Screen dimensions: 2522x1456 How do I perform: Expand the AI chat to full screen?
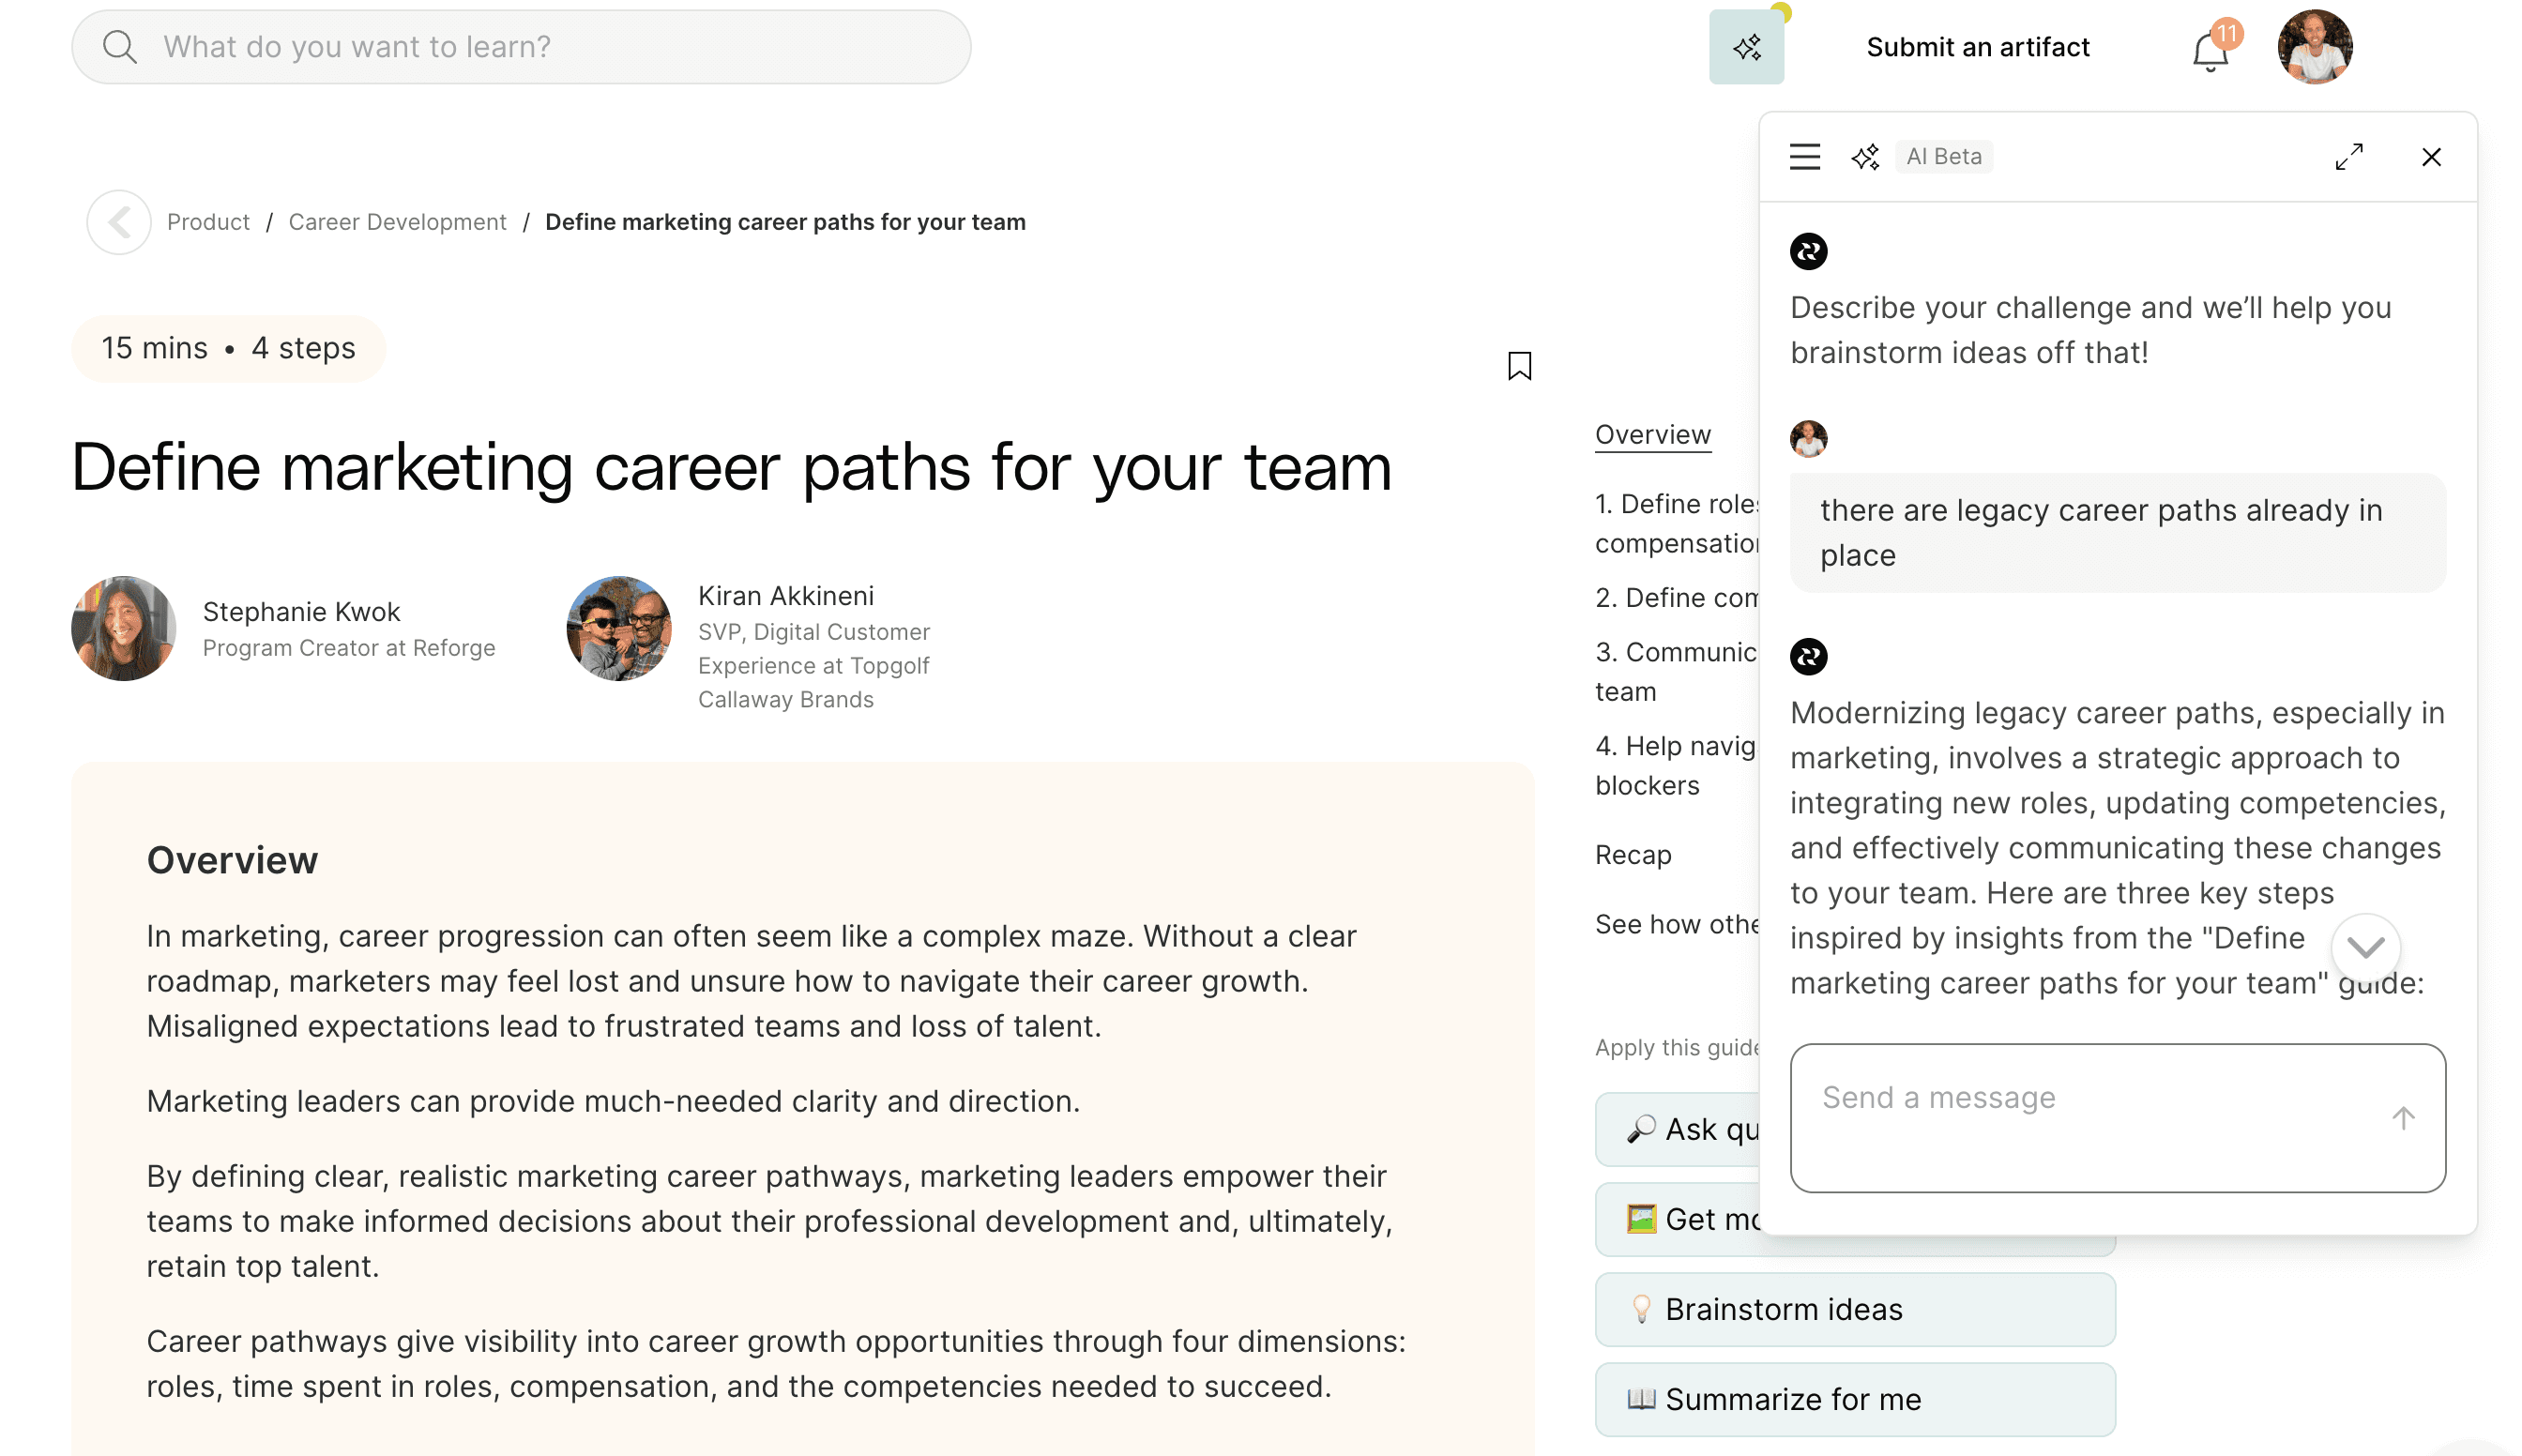pos(2350,156)
